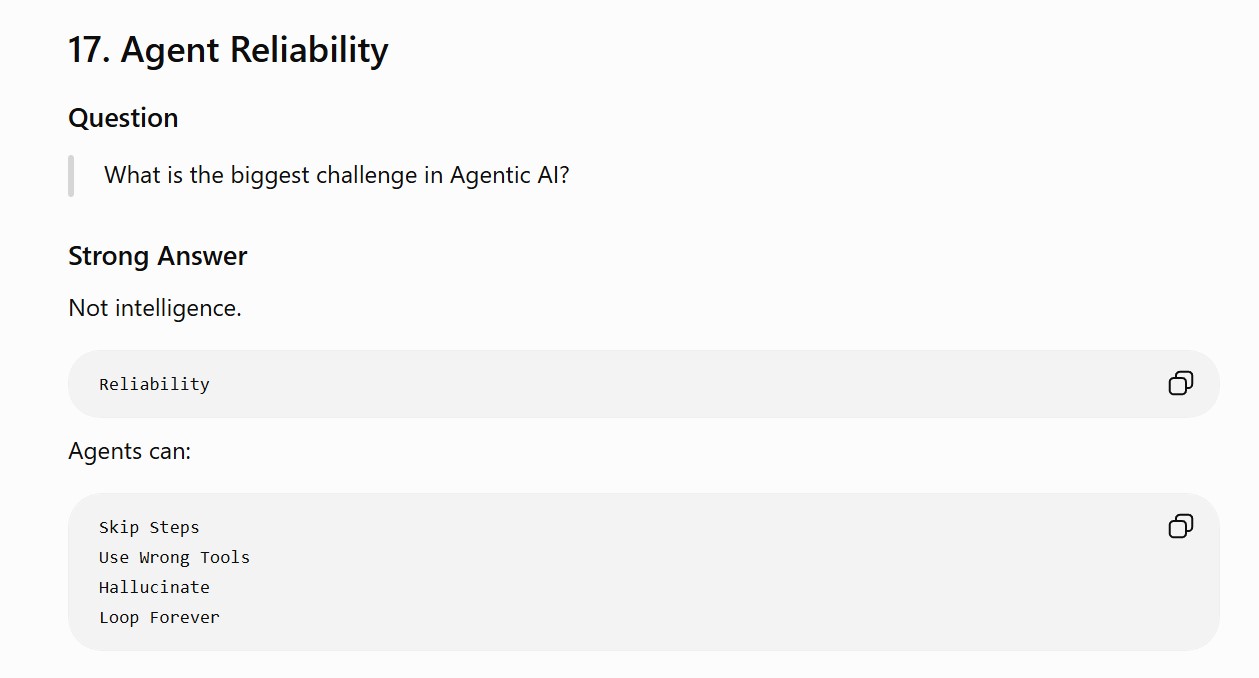
Task: Select the "Strong Answer" subheading
Action: click(x=158, y=256)
